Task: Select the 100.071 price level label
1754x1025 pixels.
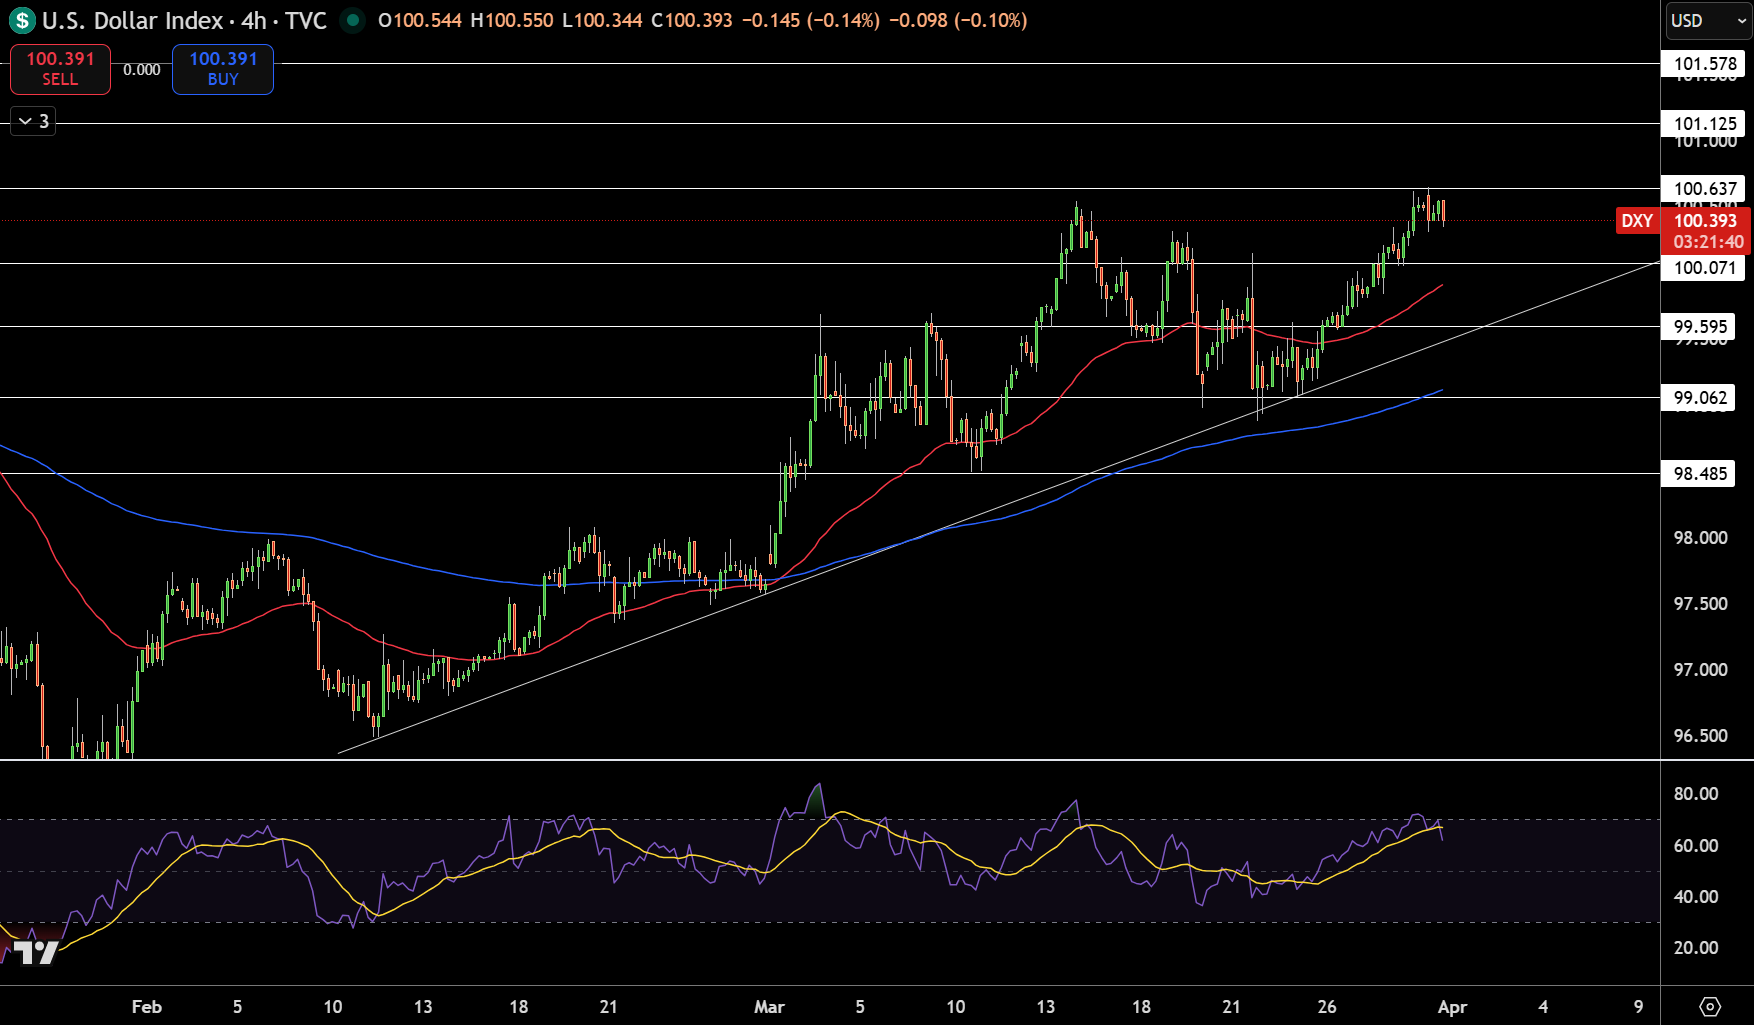Action: [x=1704, y=267]
